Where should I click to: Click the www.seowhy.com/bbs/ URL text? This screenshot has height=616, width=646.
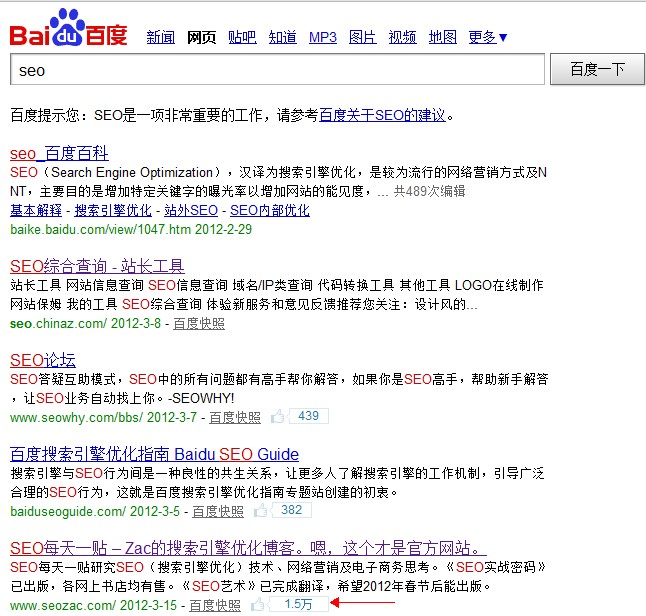pos(77,417)
